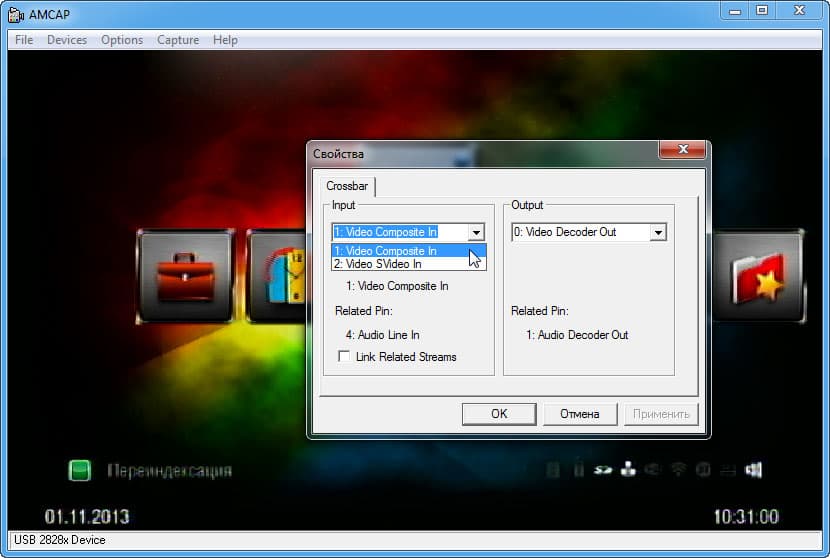Image resolution: width=830 pixels, height=558 pixels.
Task: Click the Переиндексация text
Action: coord(169,471)
